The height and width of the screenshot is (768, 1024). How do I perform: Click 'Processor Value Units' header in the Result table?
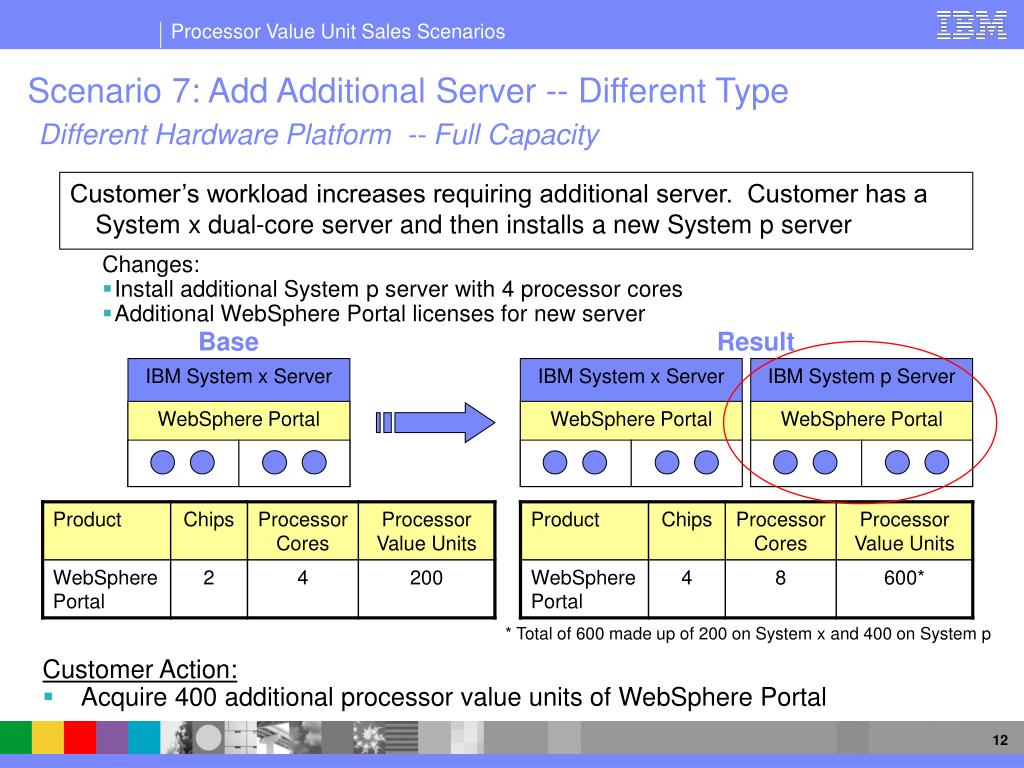[x=904, y=532]
